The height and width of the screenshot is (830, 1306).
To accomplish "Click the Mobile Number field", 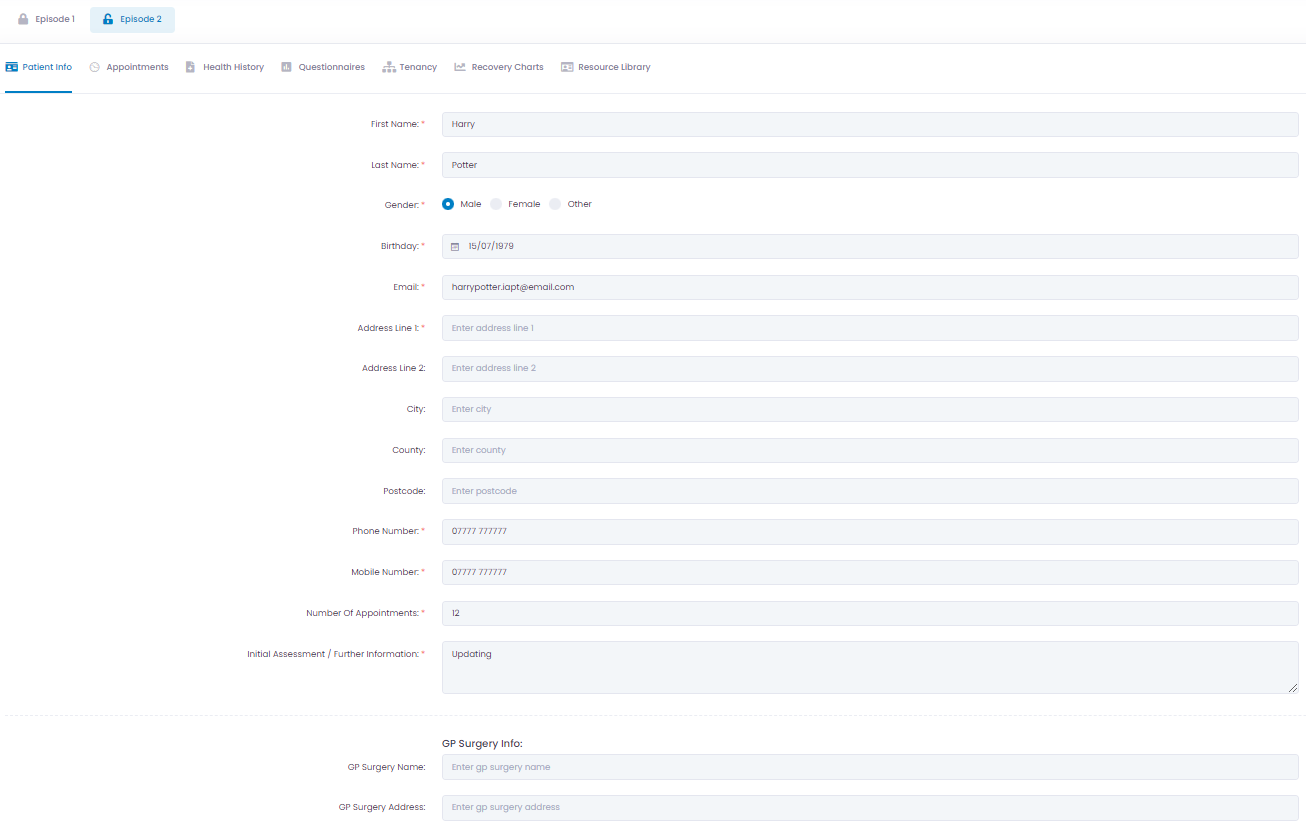I will [x=870, y=572].
